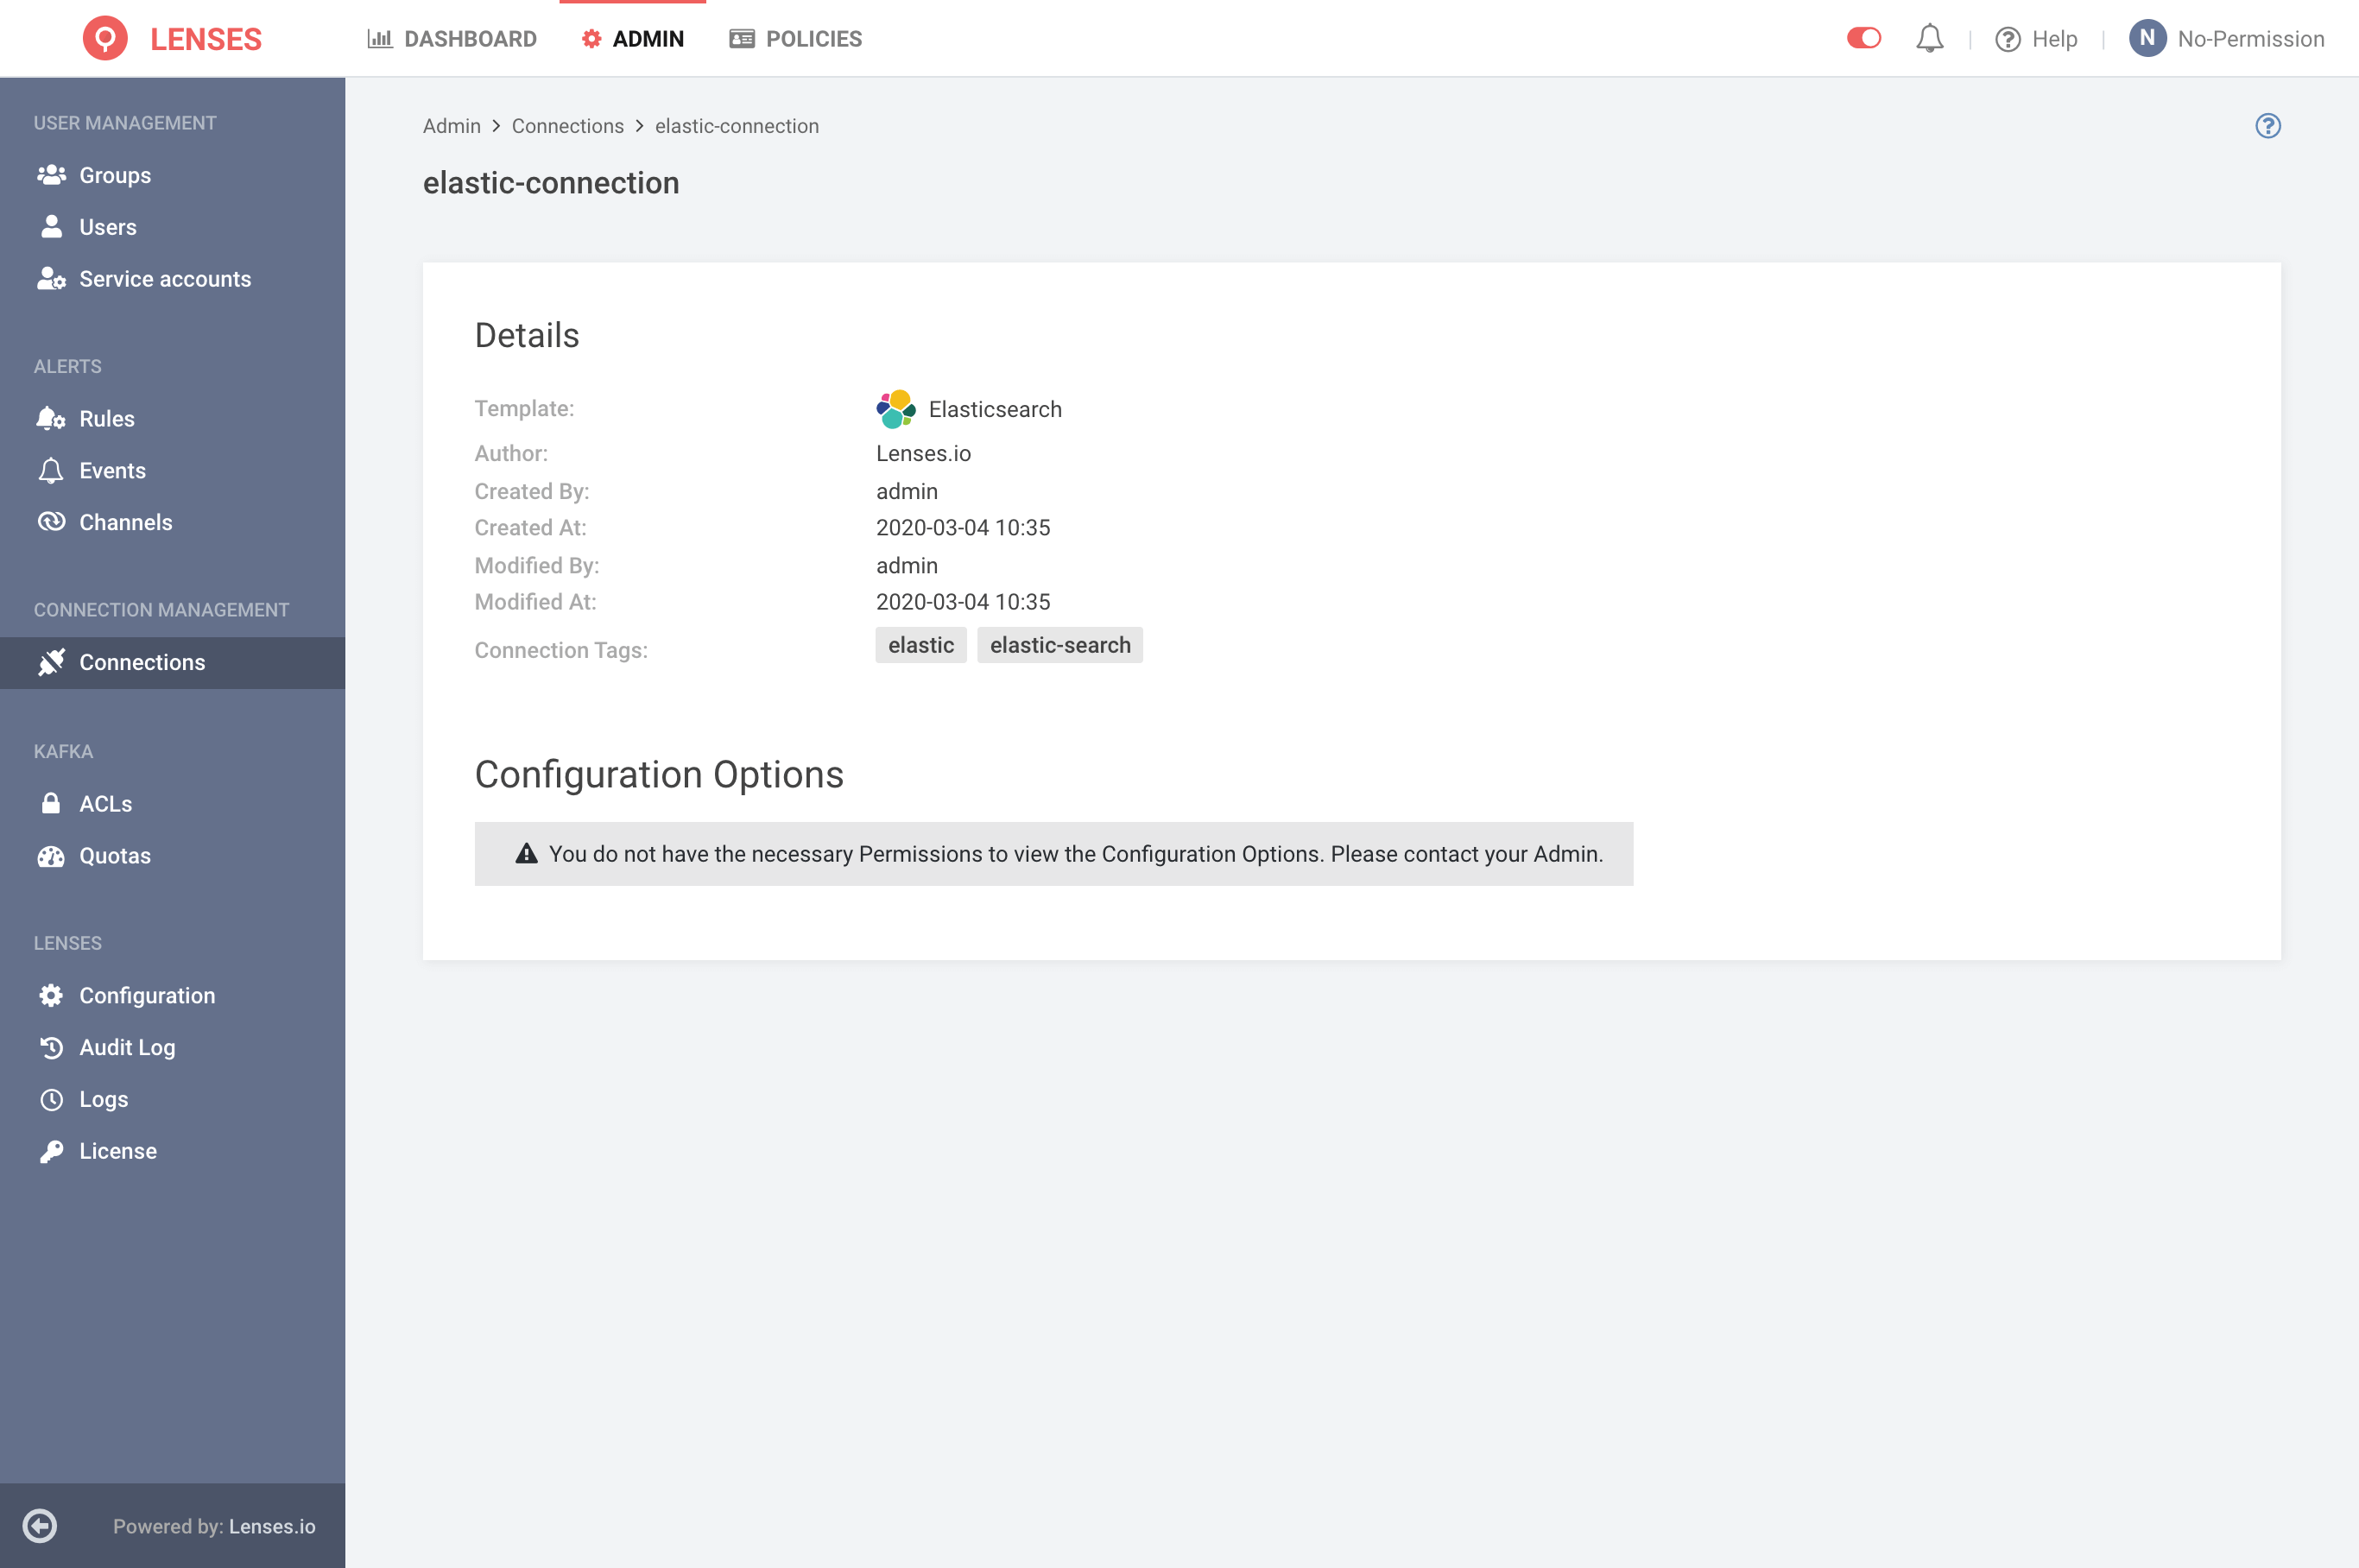Click the Audit Log menu item
The image size is (2359, 1568).
point(128,1046)
